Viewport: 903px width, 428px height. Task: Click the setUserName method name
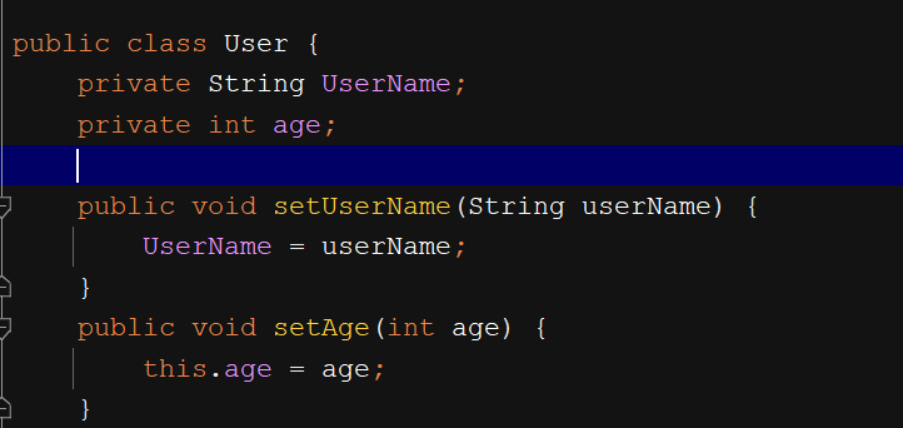(x=362, y=206)
